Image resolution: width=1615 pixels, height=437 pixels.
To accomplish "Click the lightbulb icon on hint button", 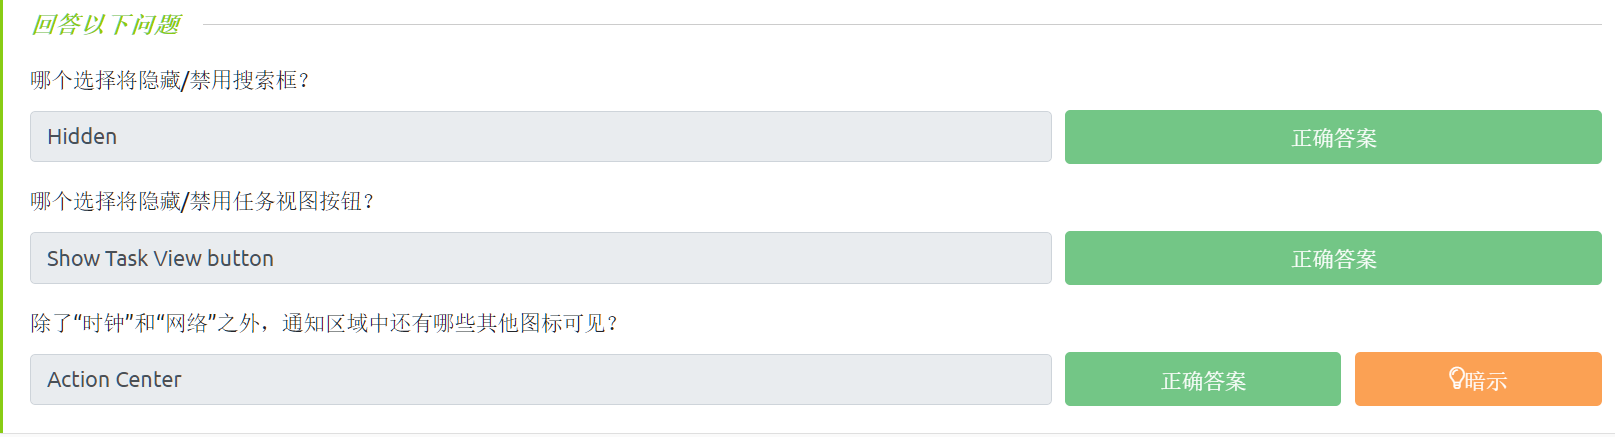I will (1457, 378).
